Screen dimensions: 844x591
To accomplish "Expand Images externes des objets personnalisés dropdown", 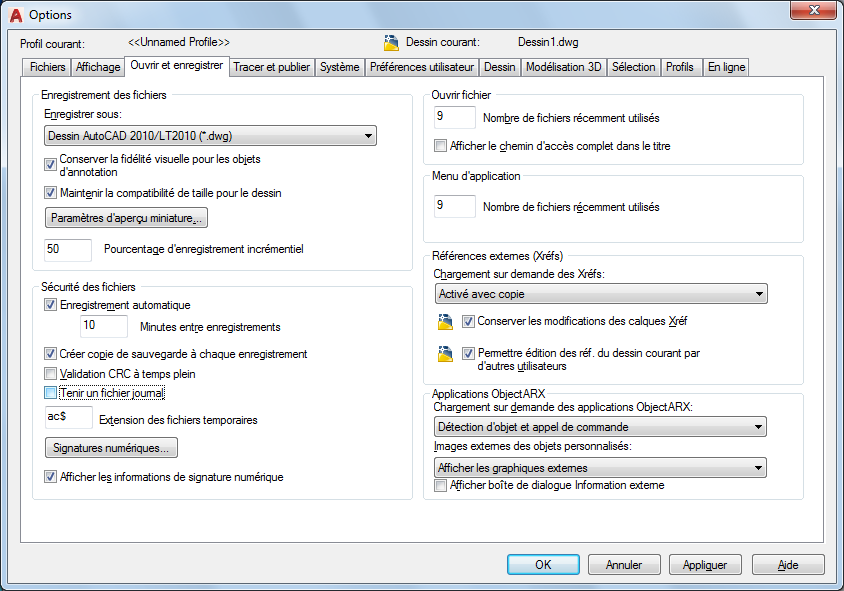I will tap(600, 468).
